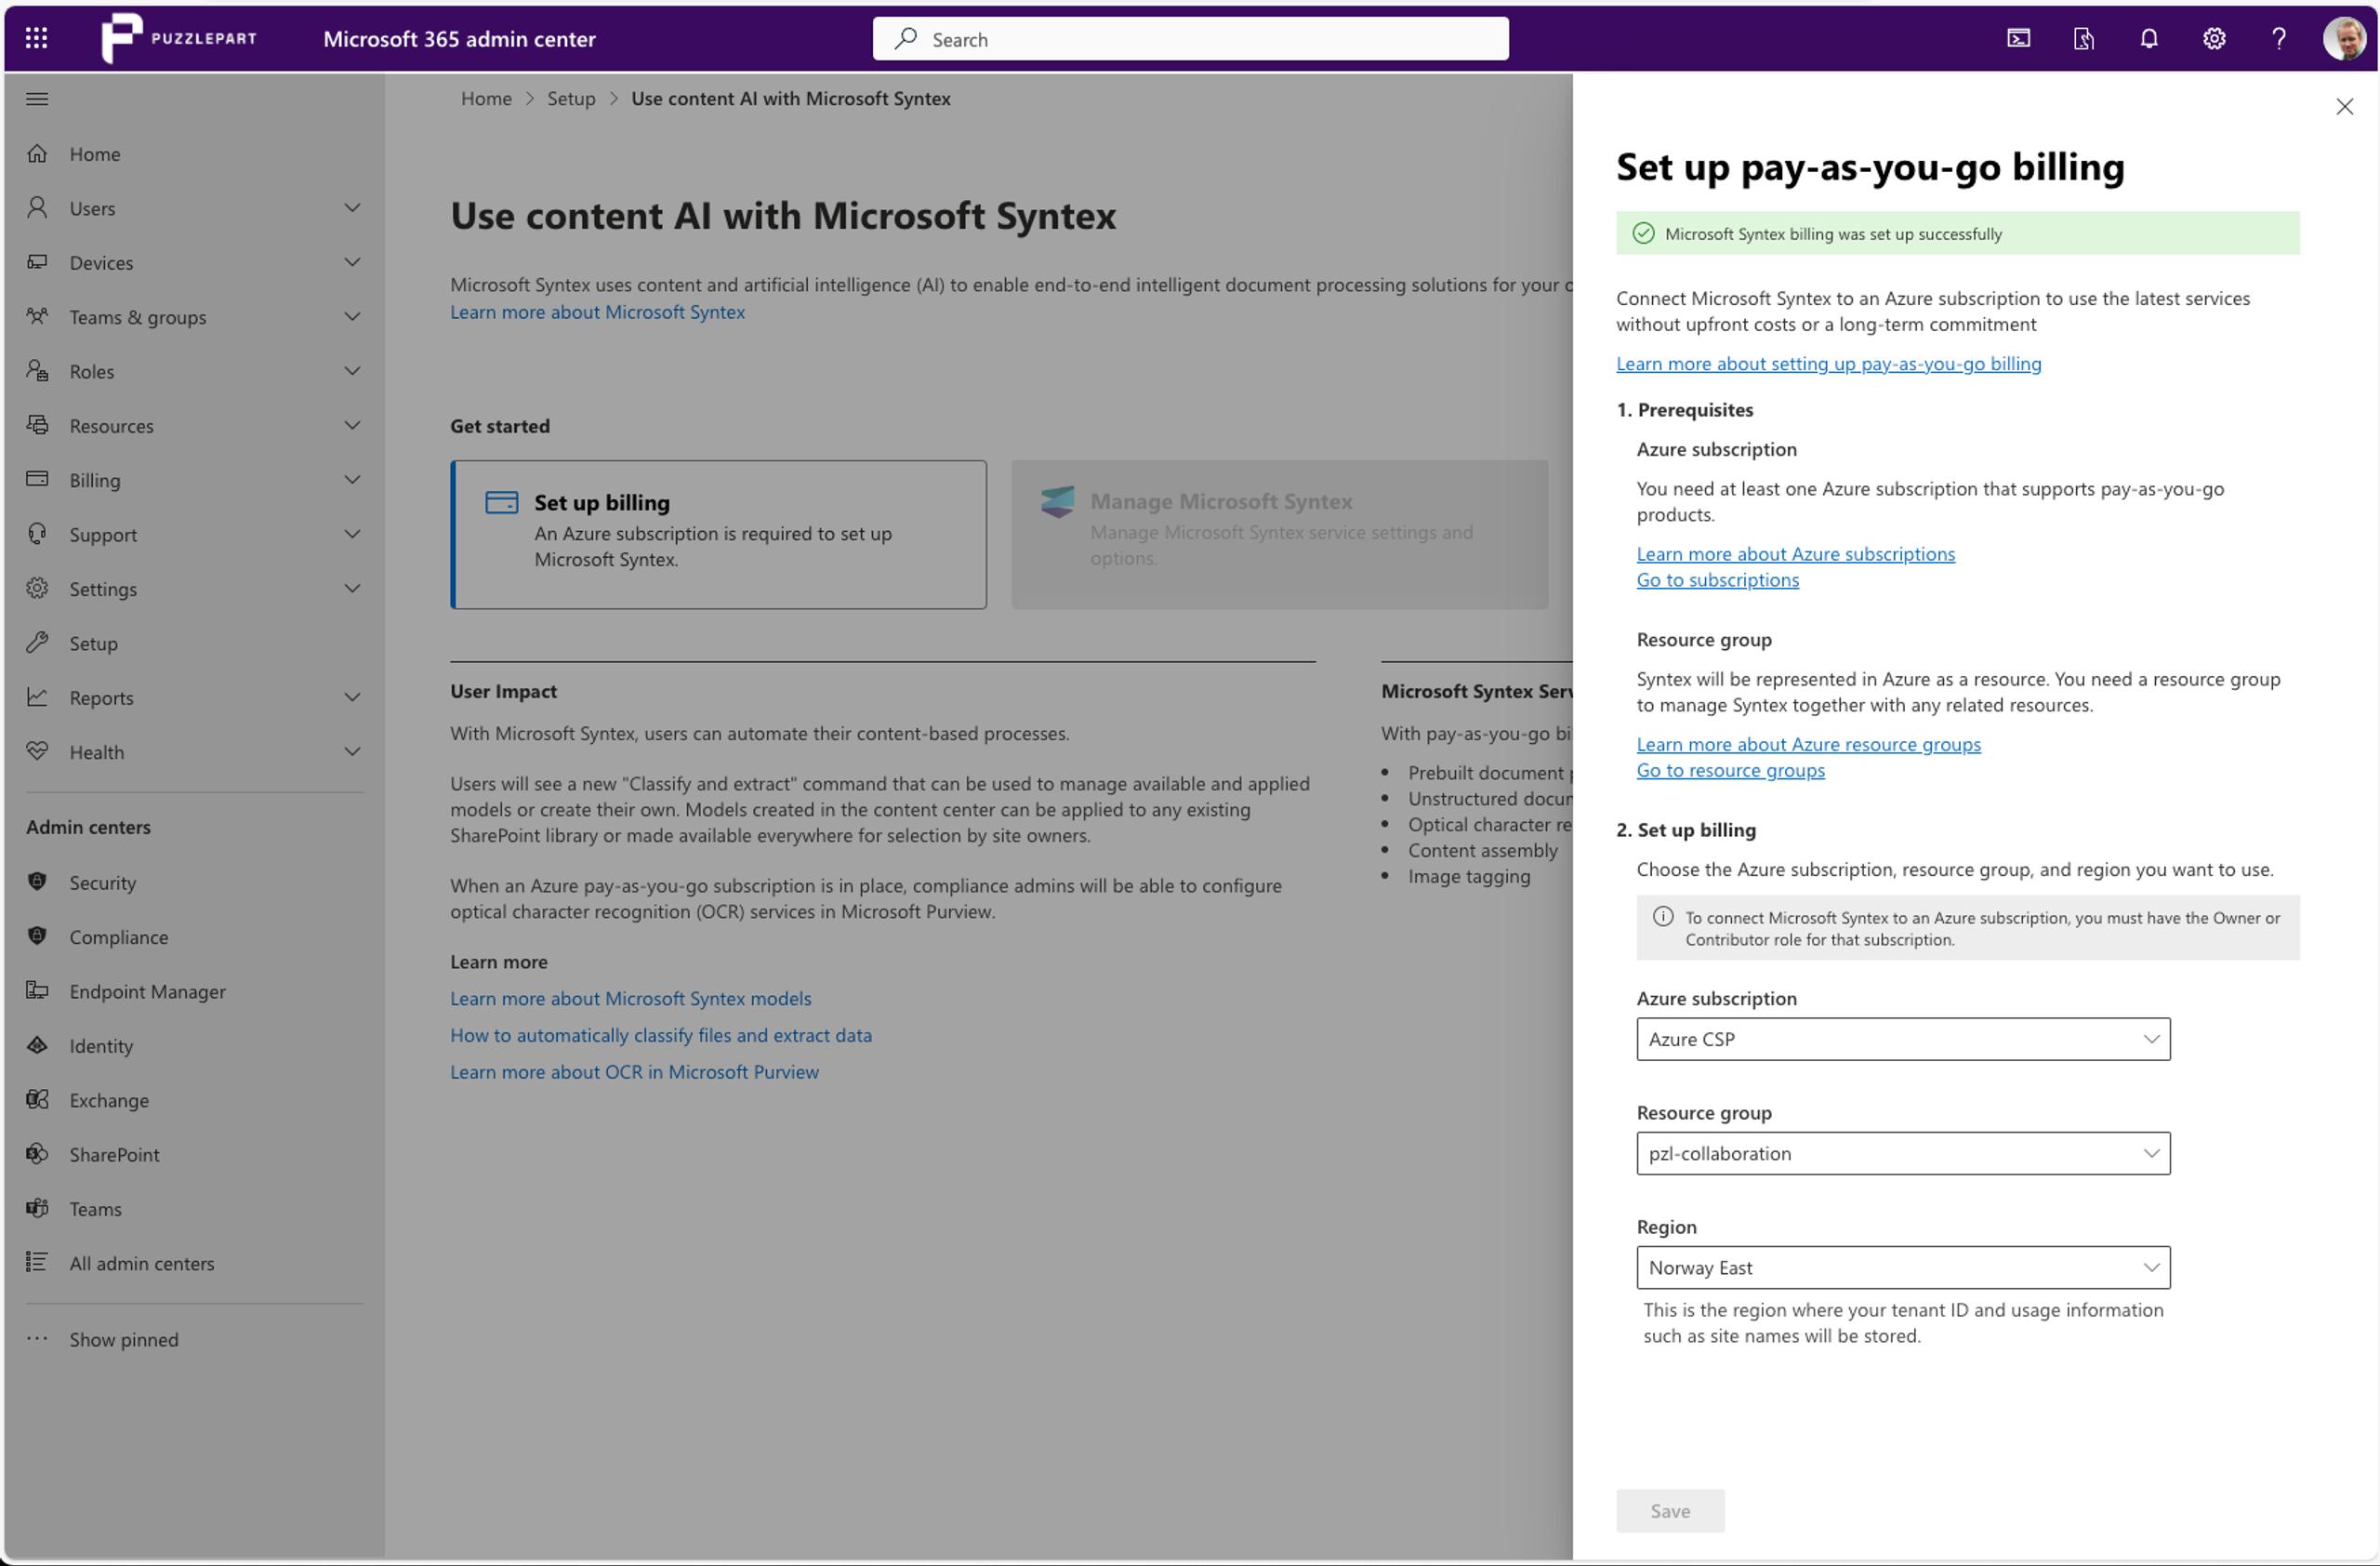Open the app launcher waffle icon
The image size is (2380, 1566).
pyautogui.click(x=36, y=38)
